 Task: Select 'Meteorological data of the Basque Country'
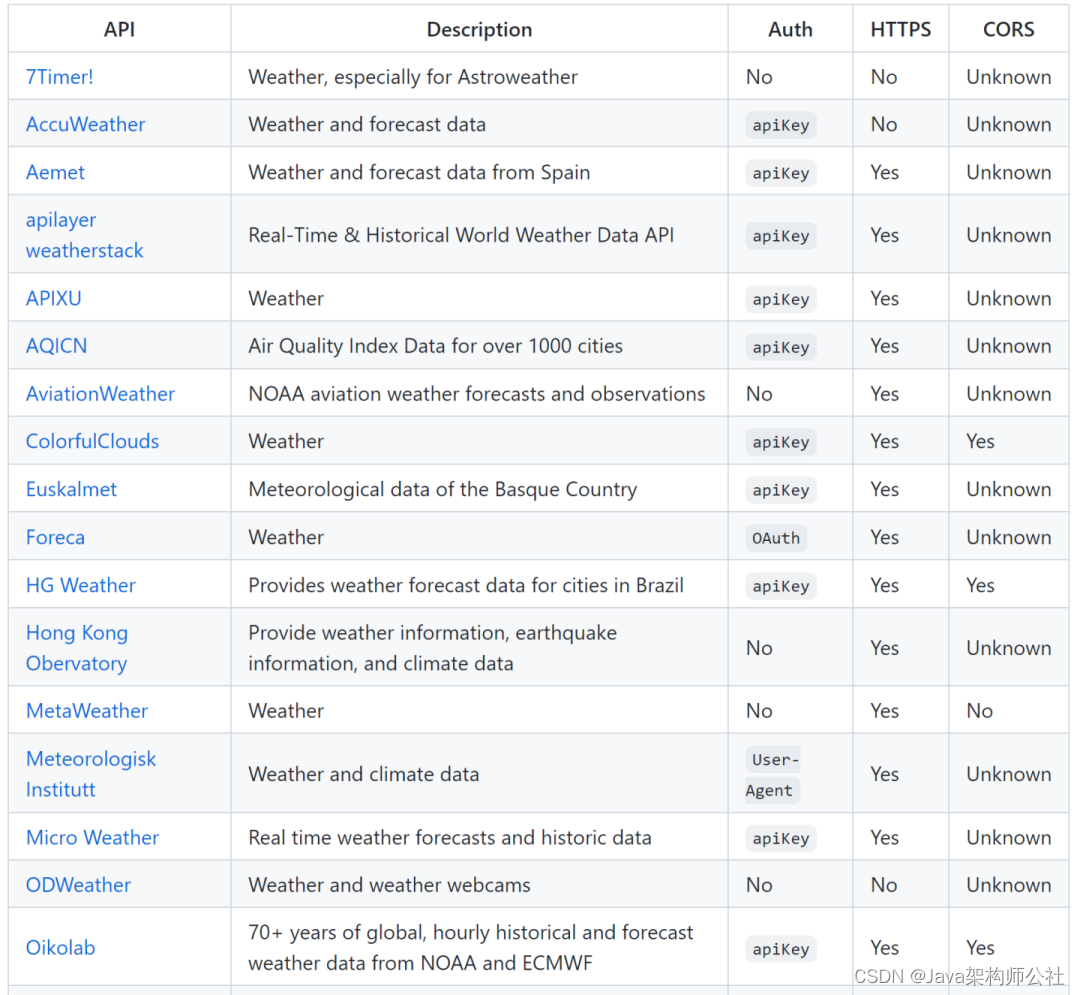tap(442, 490)
